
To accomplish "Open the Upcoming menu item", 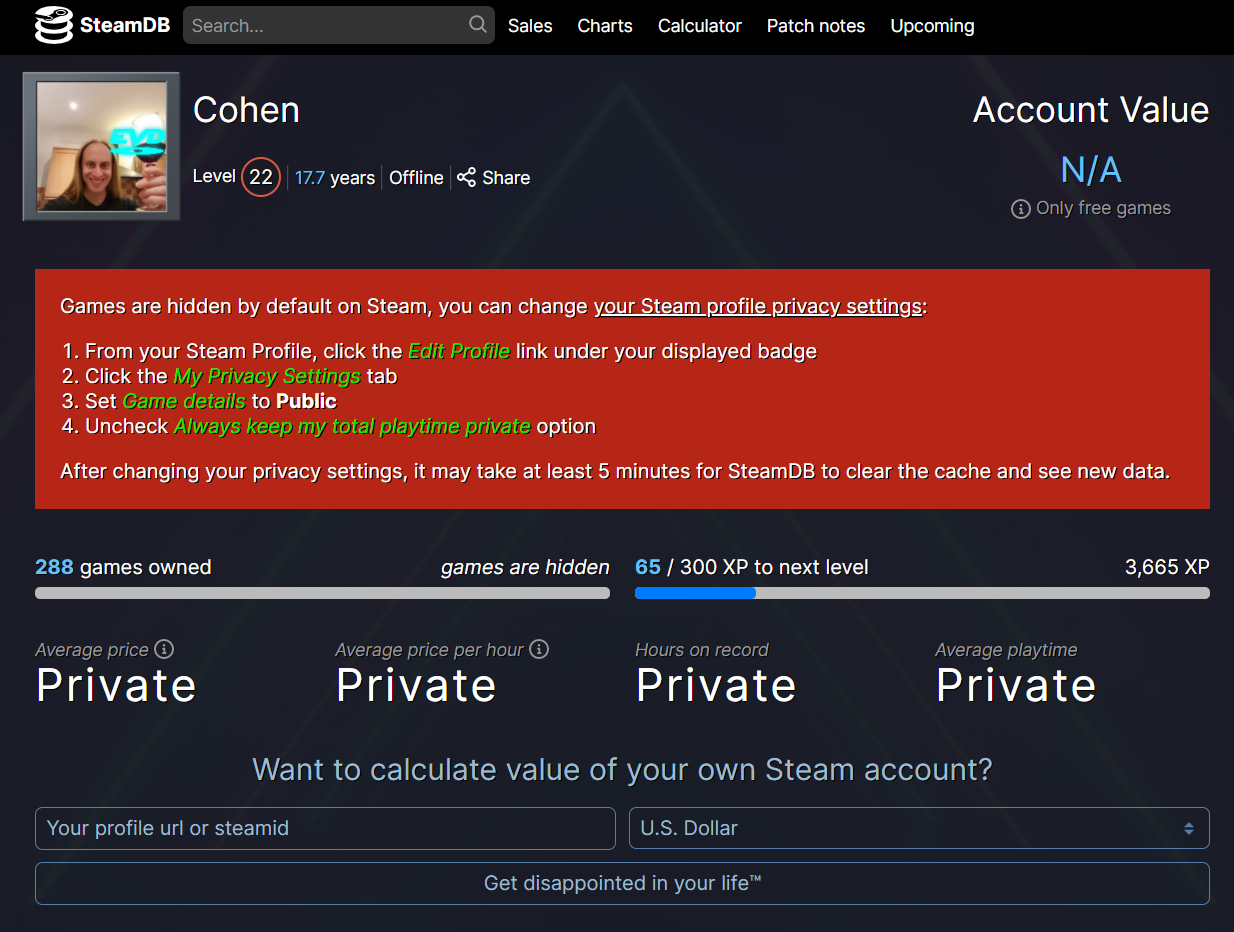I will pyautogui.click(x=932, y=26).
